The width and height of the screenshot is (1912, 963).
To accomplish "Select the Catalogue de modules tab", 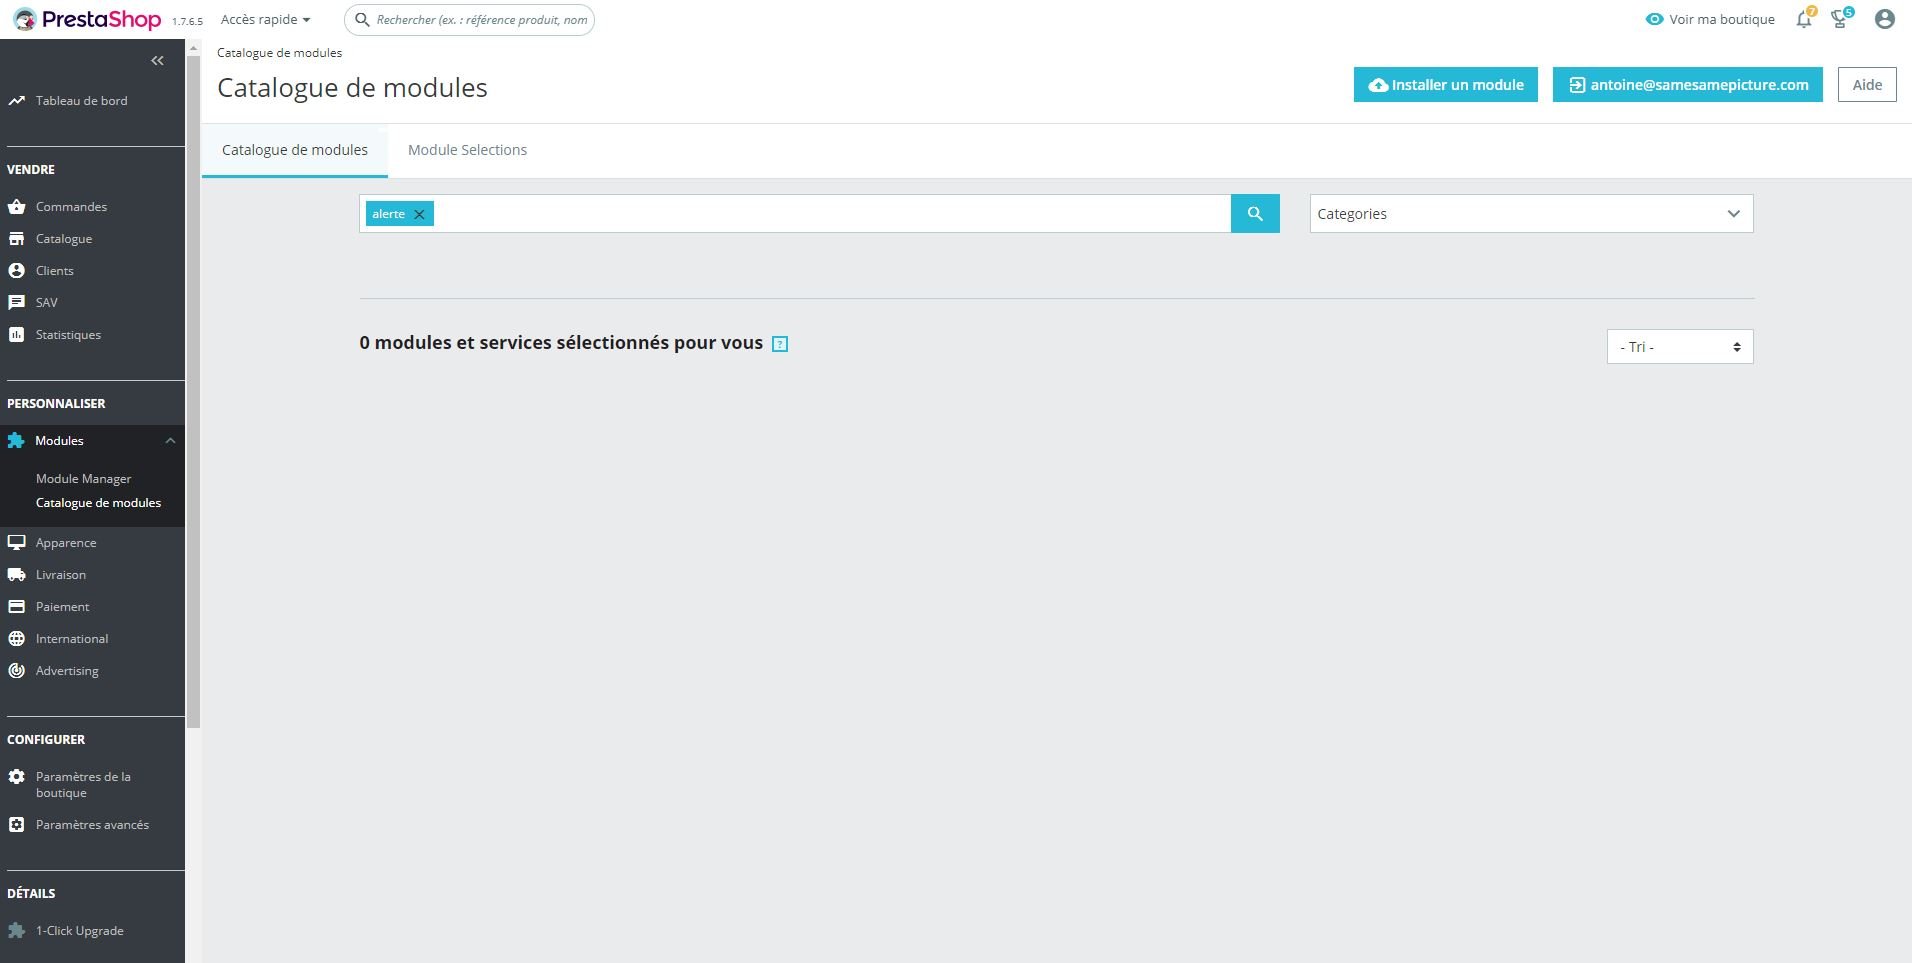I will coord(295,150).
